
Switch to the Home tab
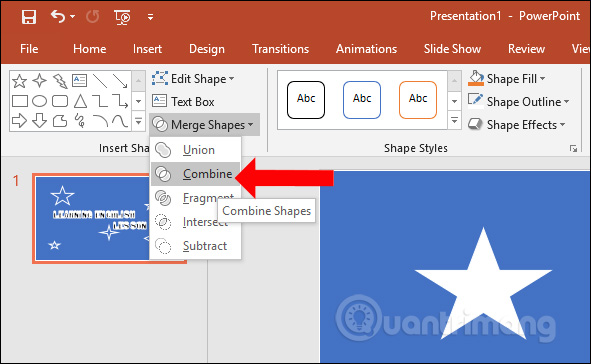[90, 49]
